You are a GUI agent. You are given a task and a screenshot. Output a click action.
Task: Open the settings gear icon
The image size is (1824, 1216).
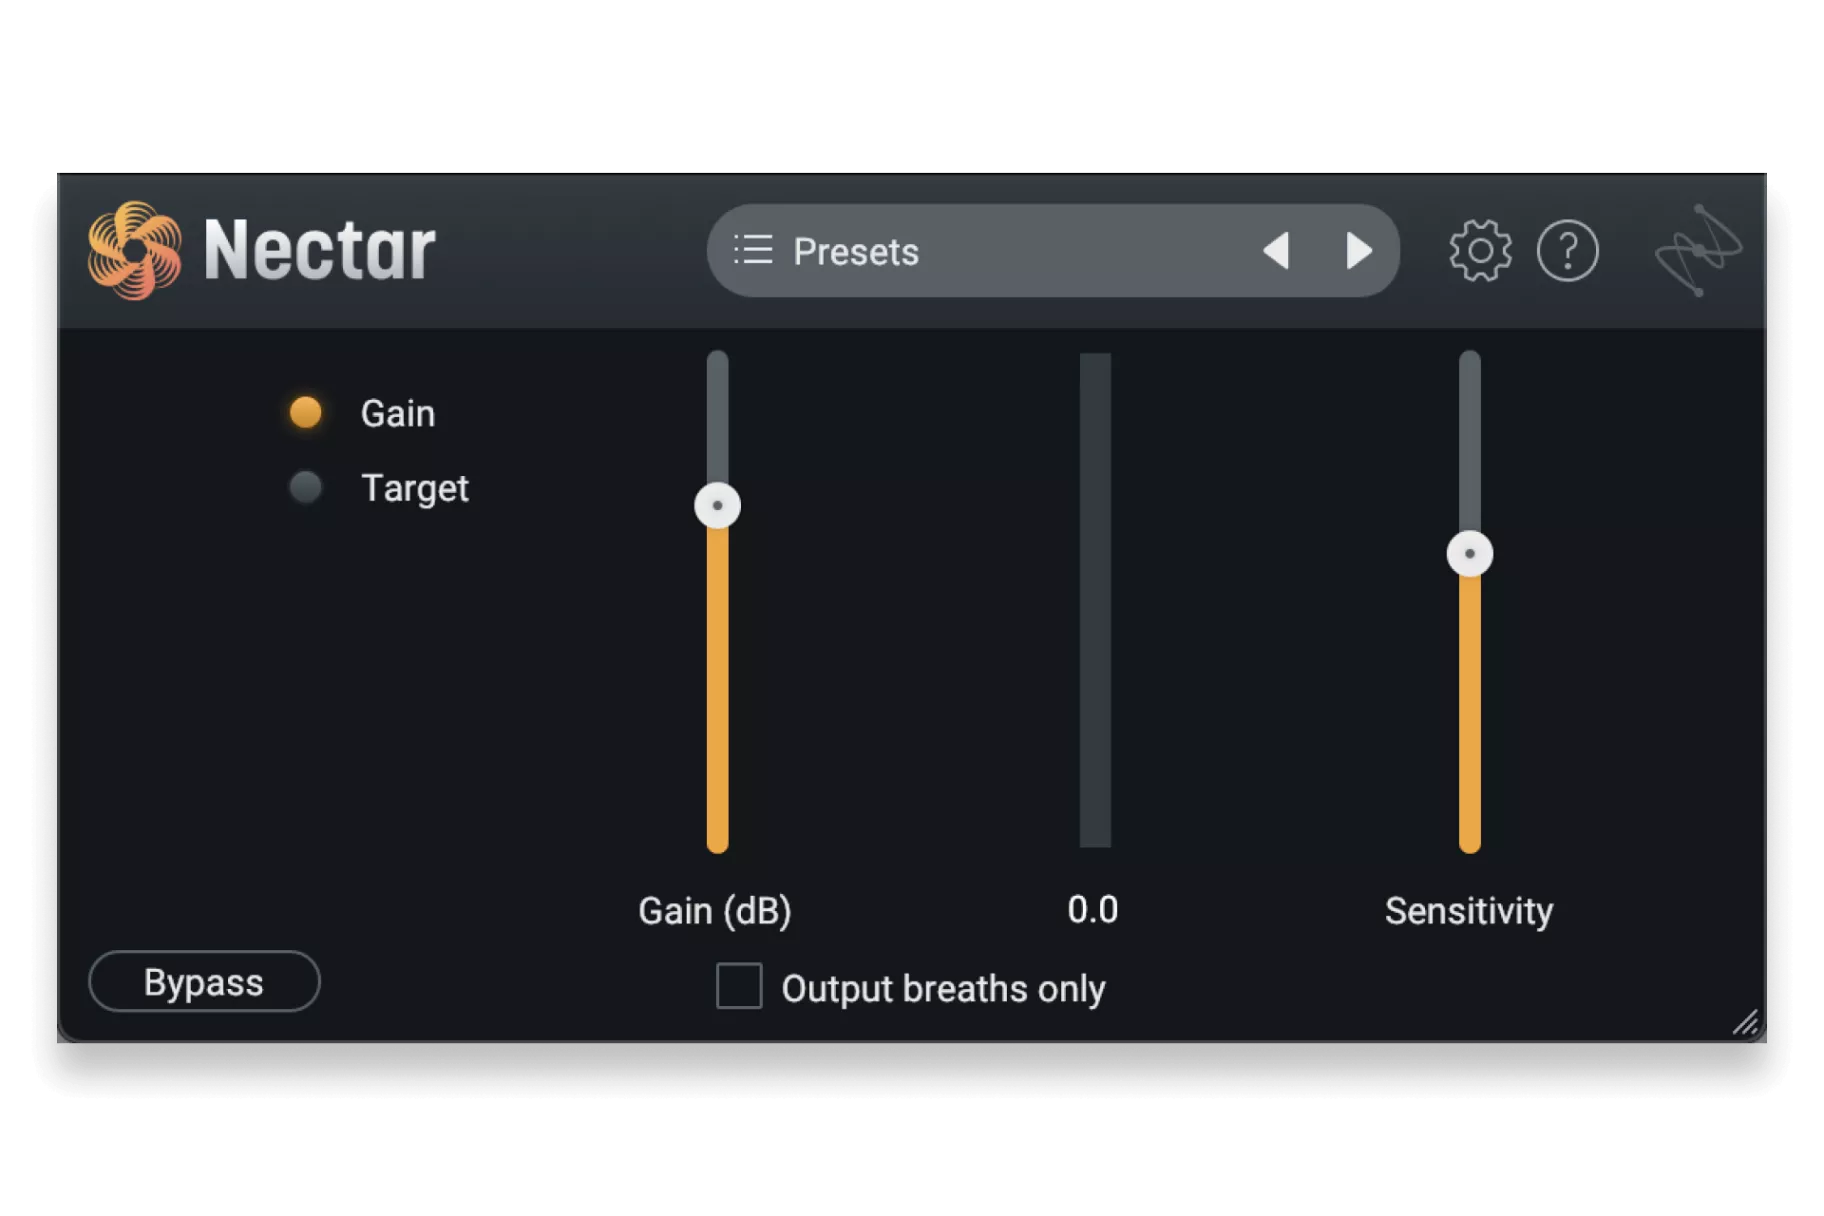point(1480,250)
